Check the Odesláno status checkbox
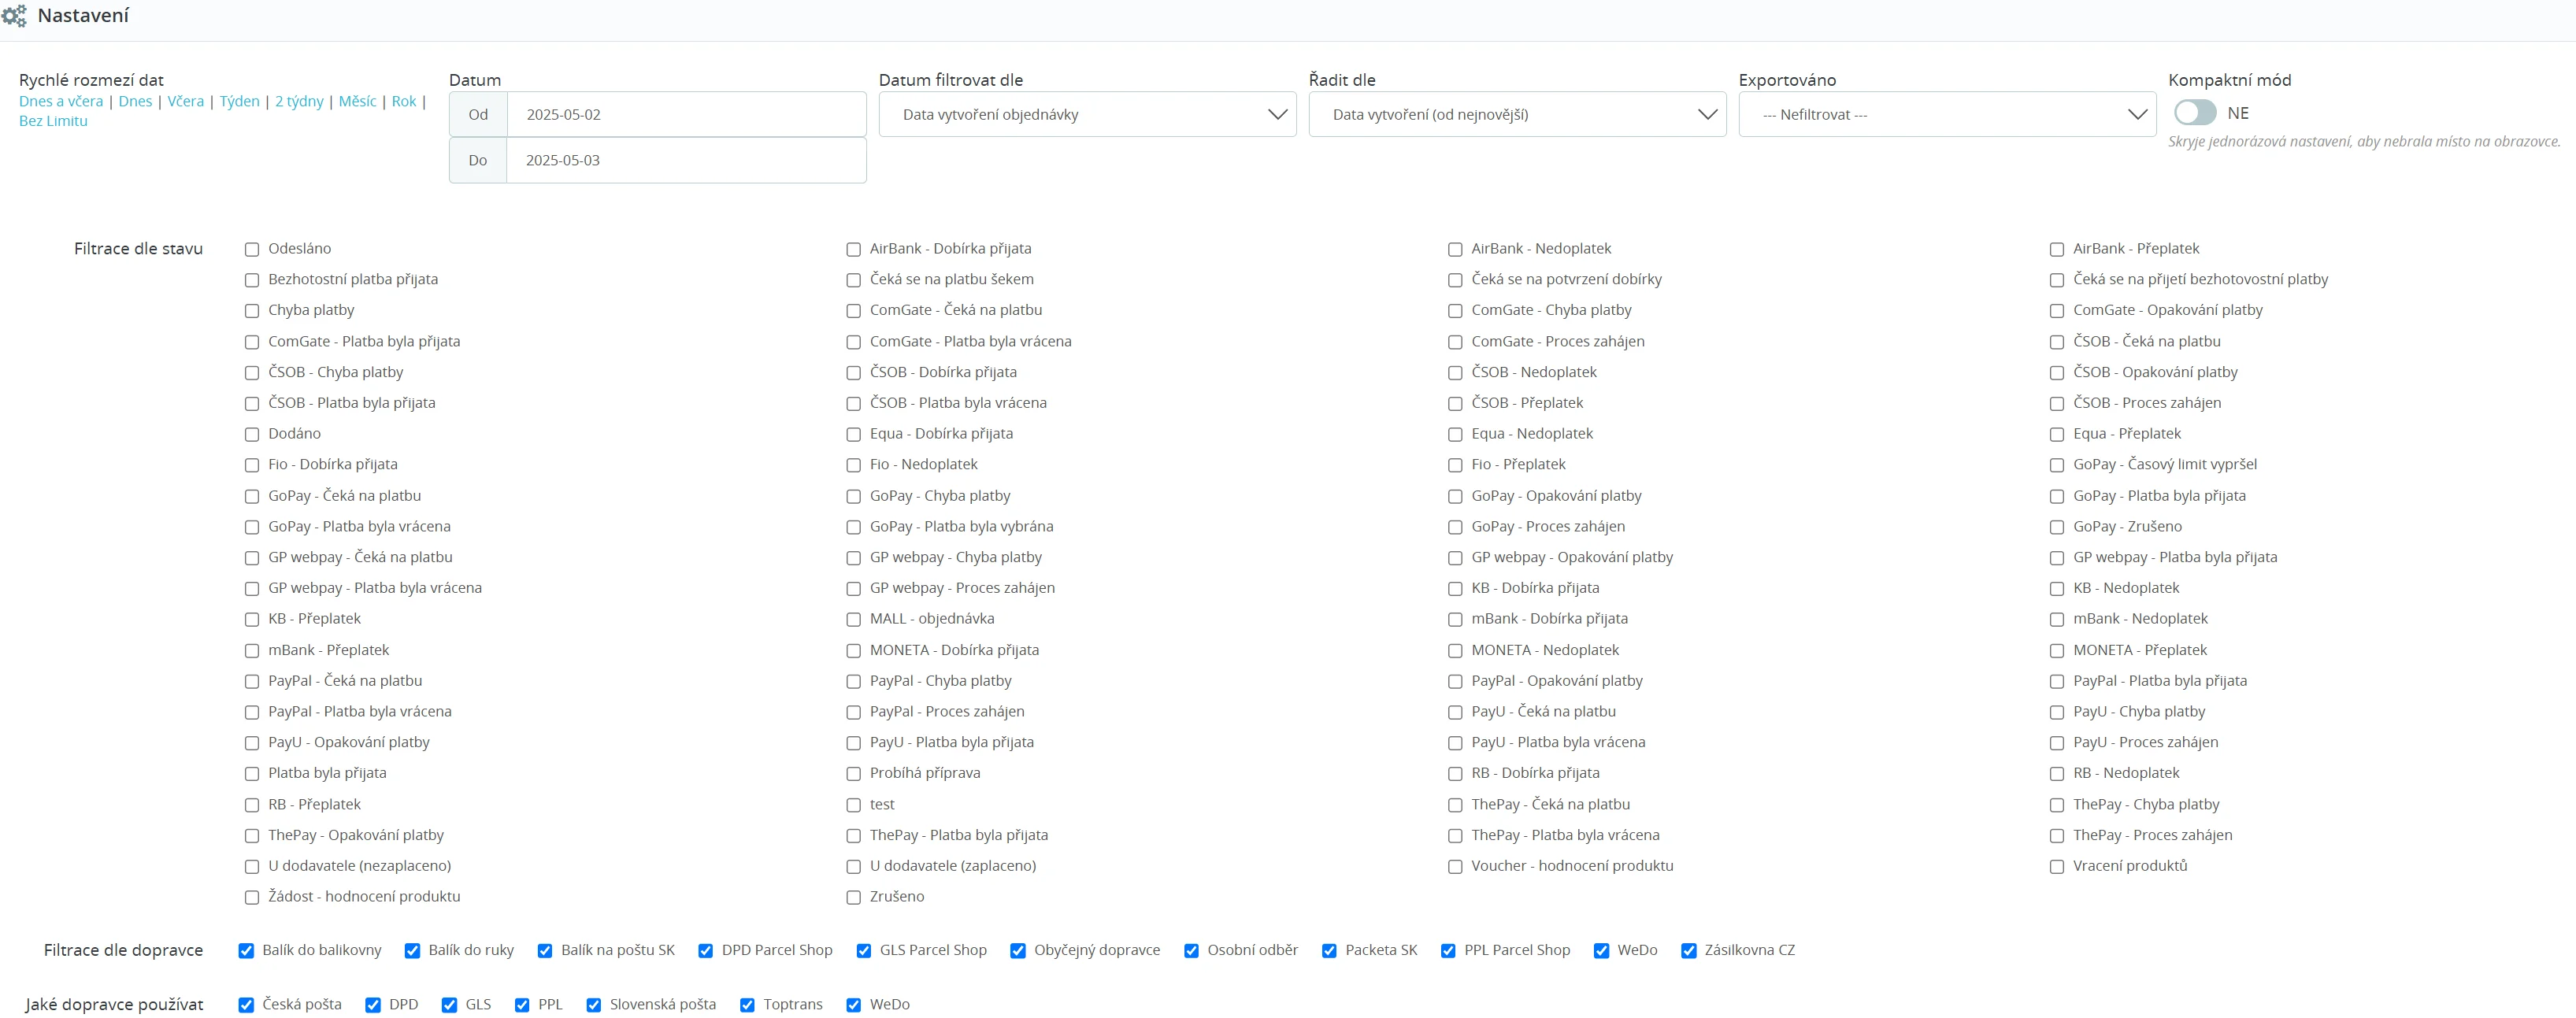The image size is (2576, 1018). coord(252,250)
